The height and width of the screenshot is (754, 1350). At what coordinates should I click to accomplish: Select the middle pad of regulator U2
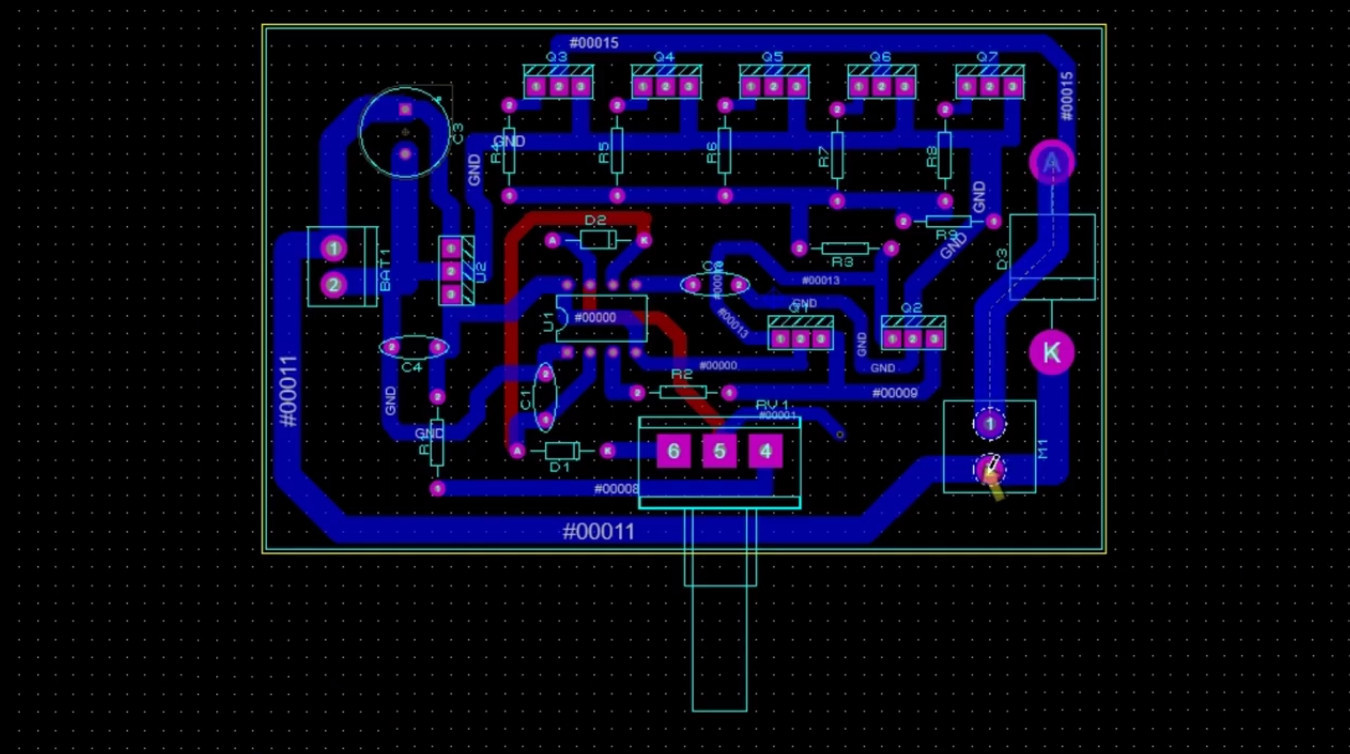[451, 271]
